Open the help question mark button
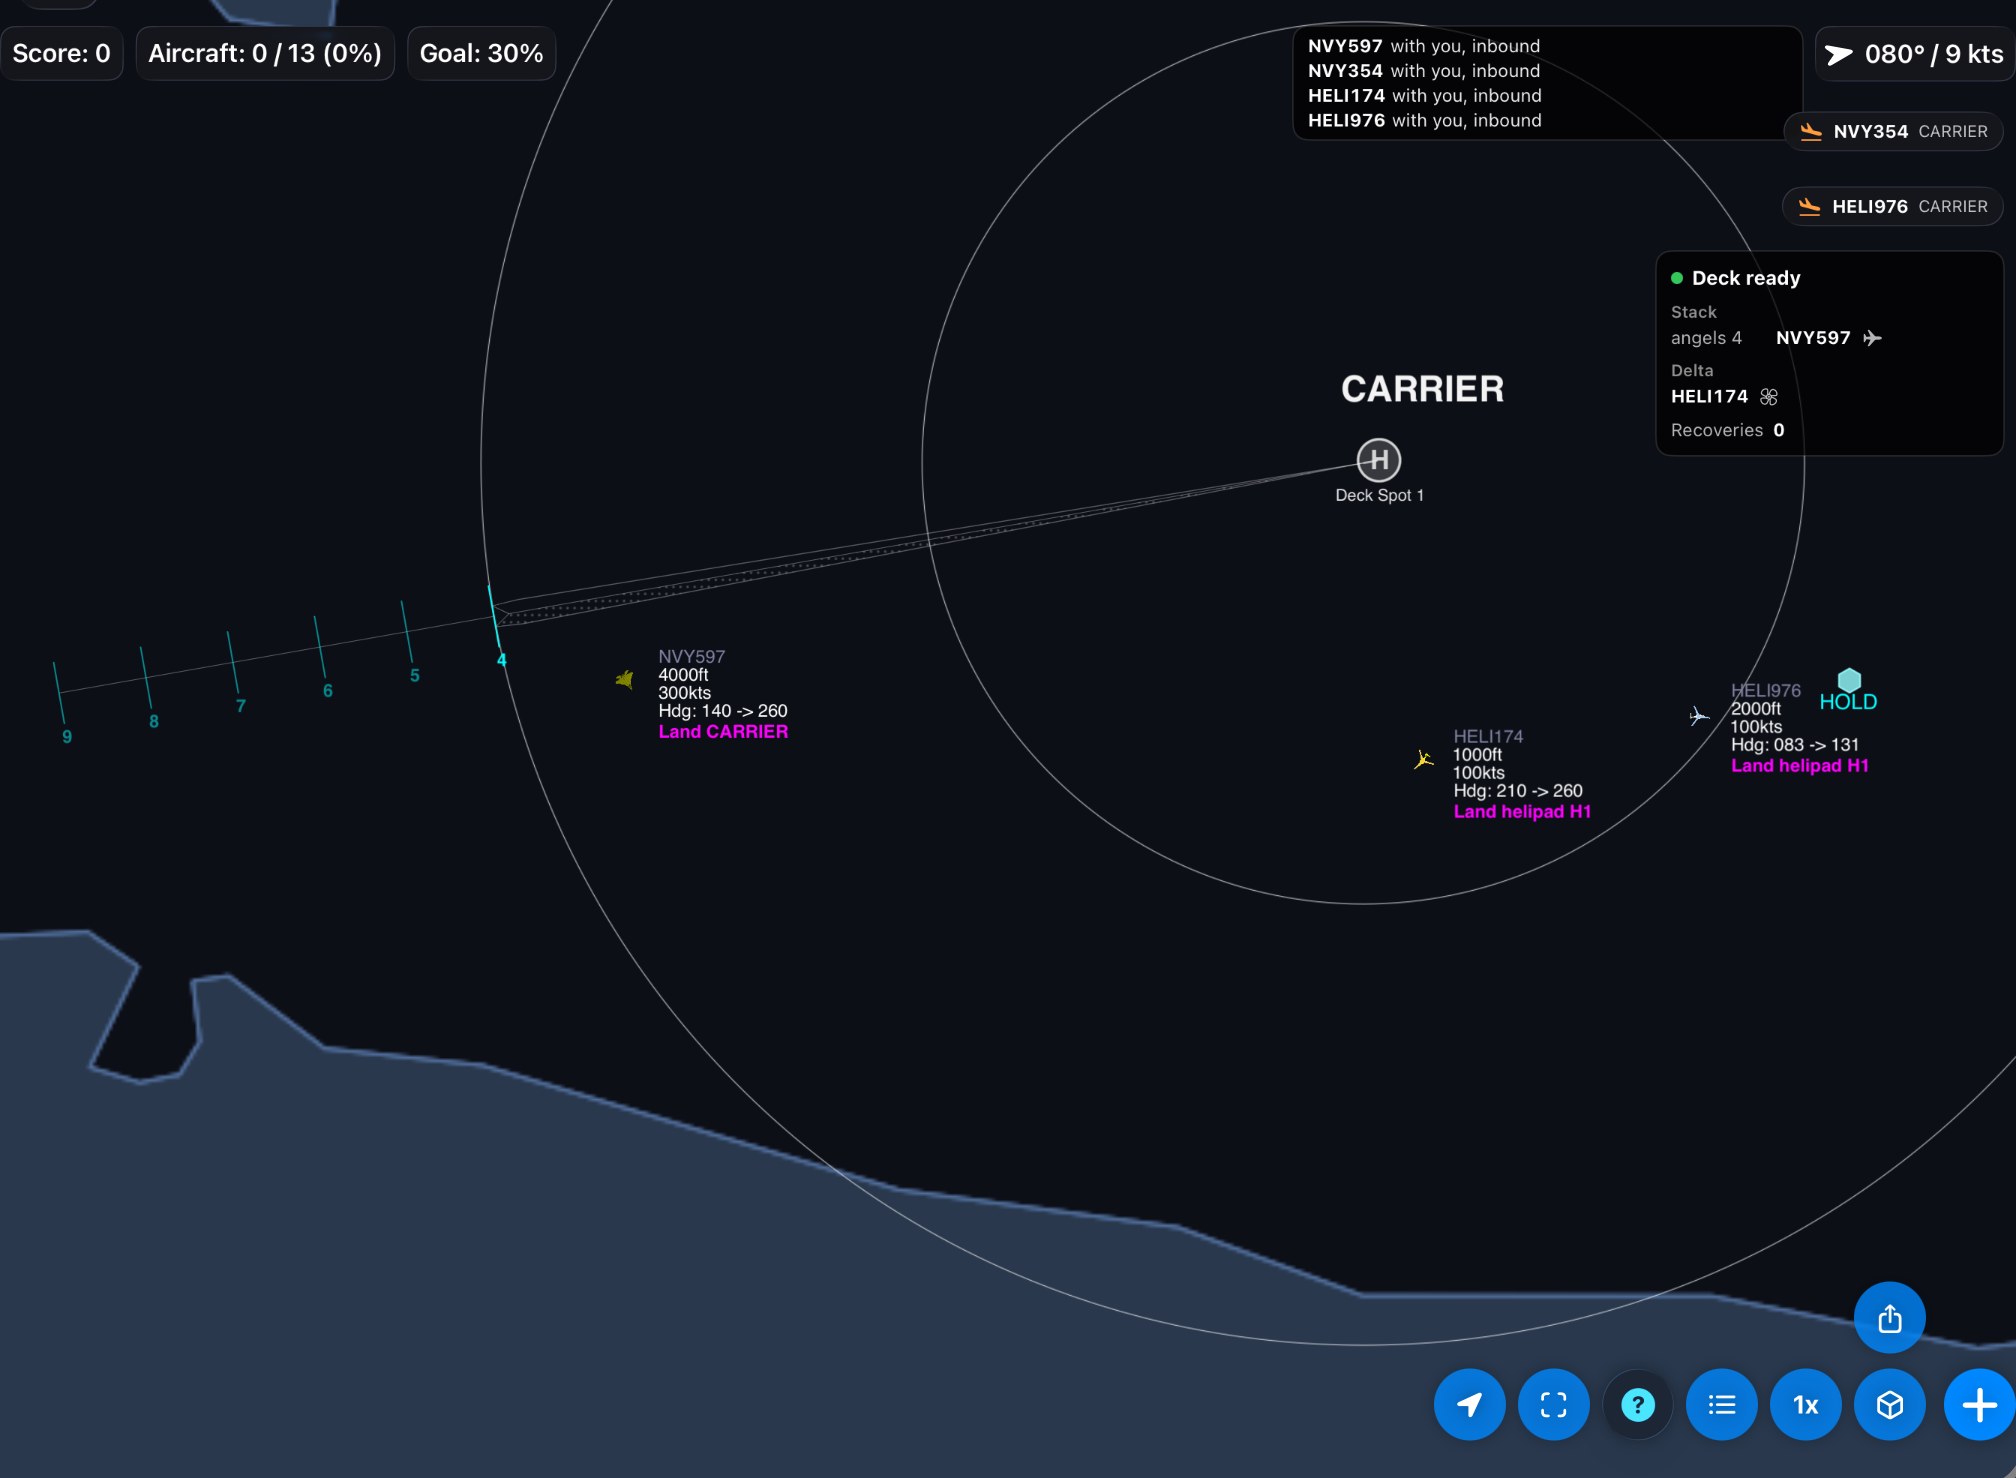The image size is (2016, 1478). (x=1637, y=1405)
